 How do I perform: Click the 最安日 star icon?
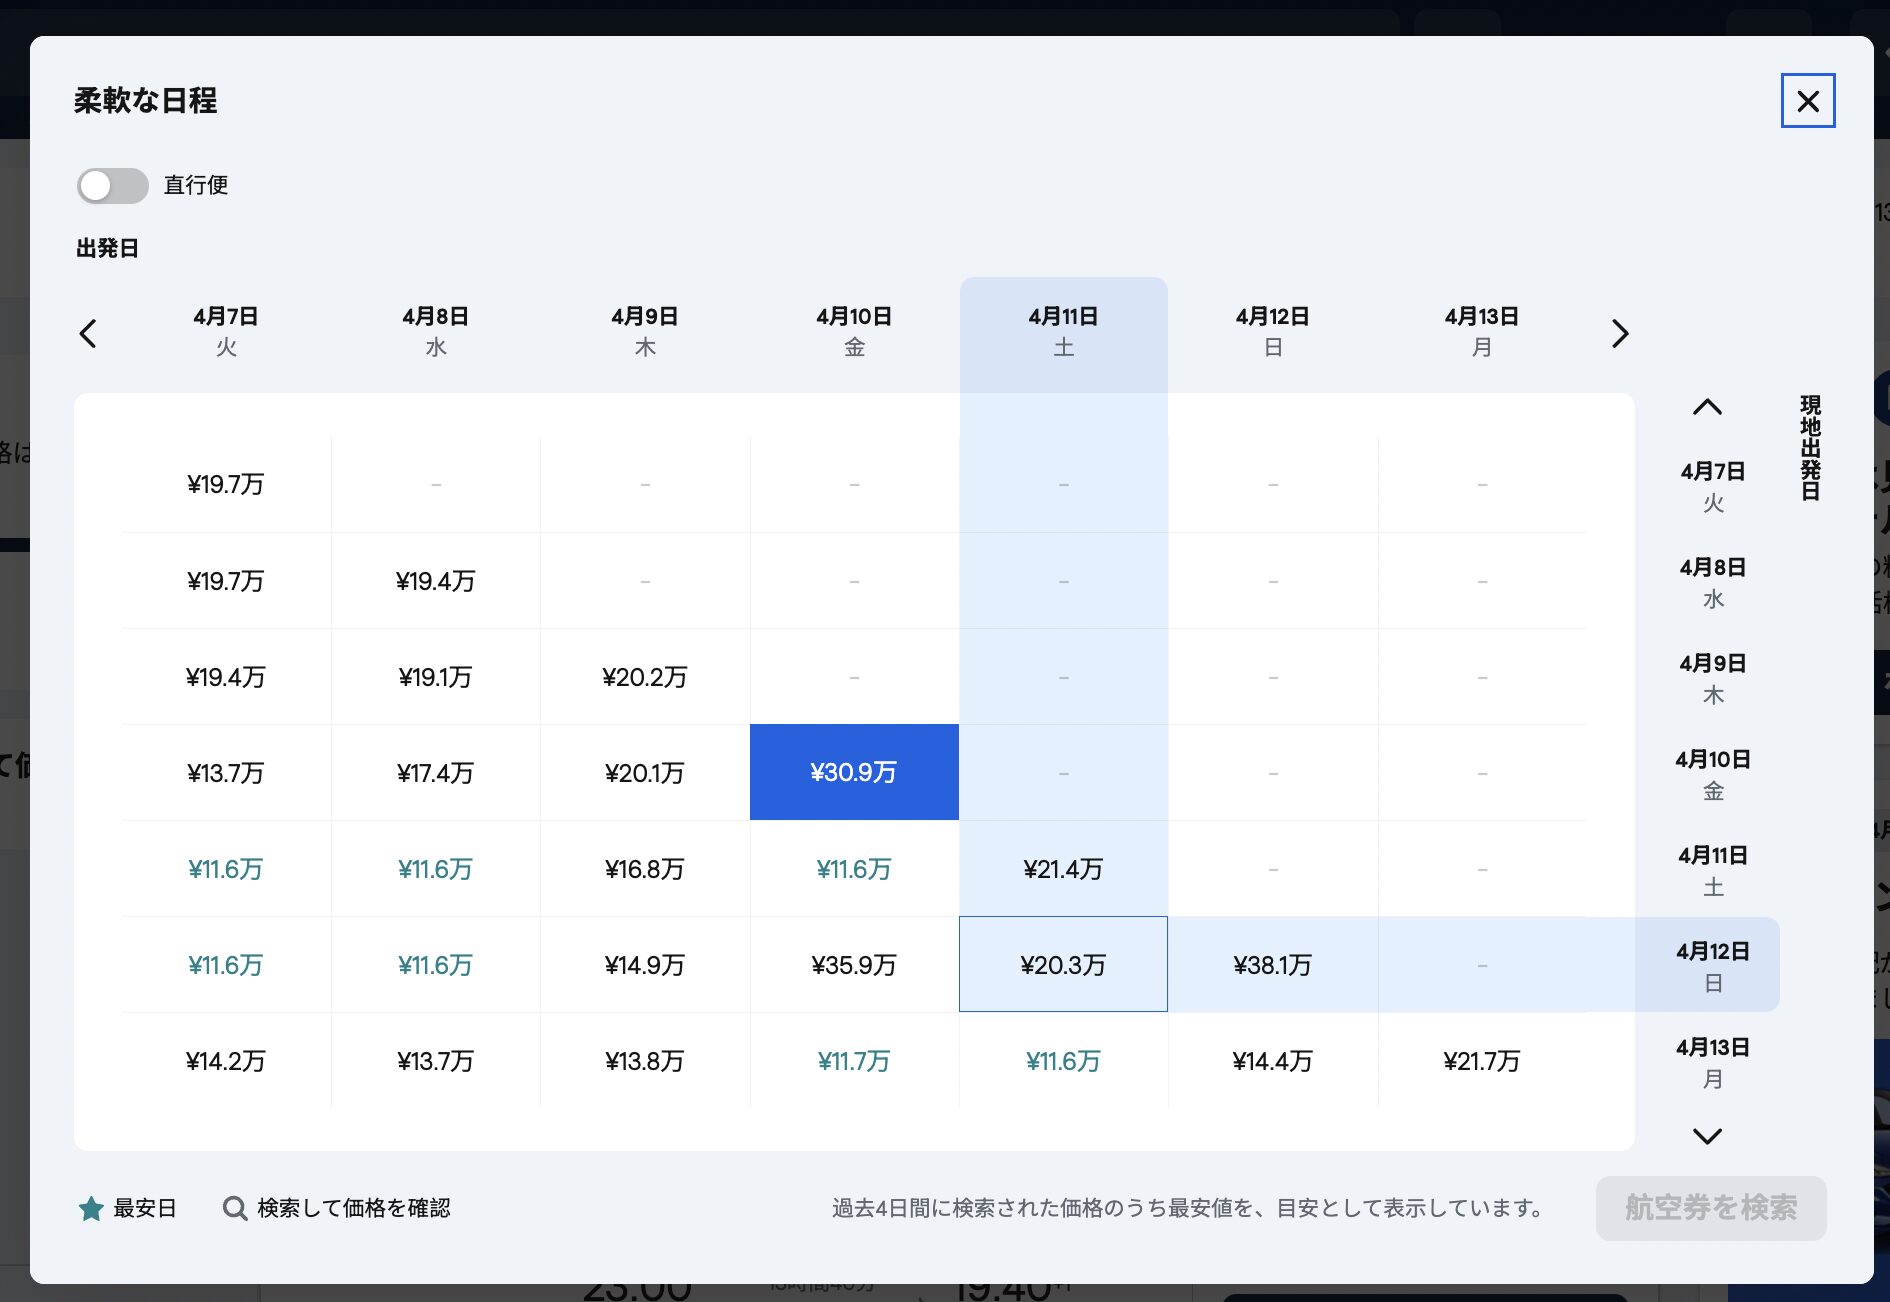point(91,1208)
